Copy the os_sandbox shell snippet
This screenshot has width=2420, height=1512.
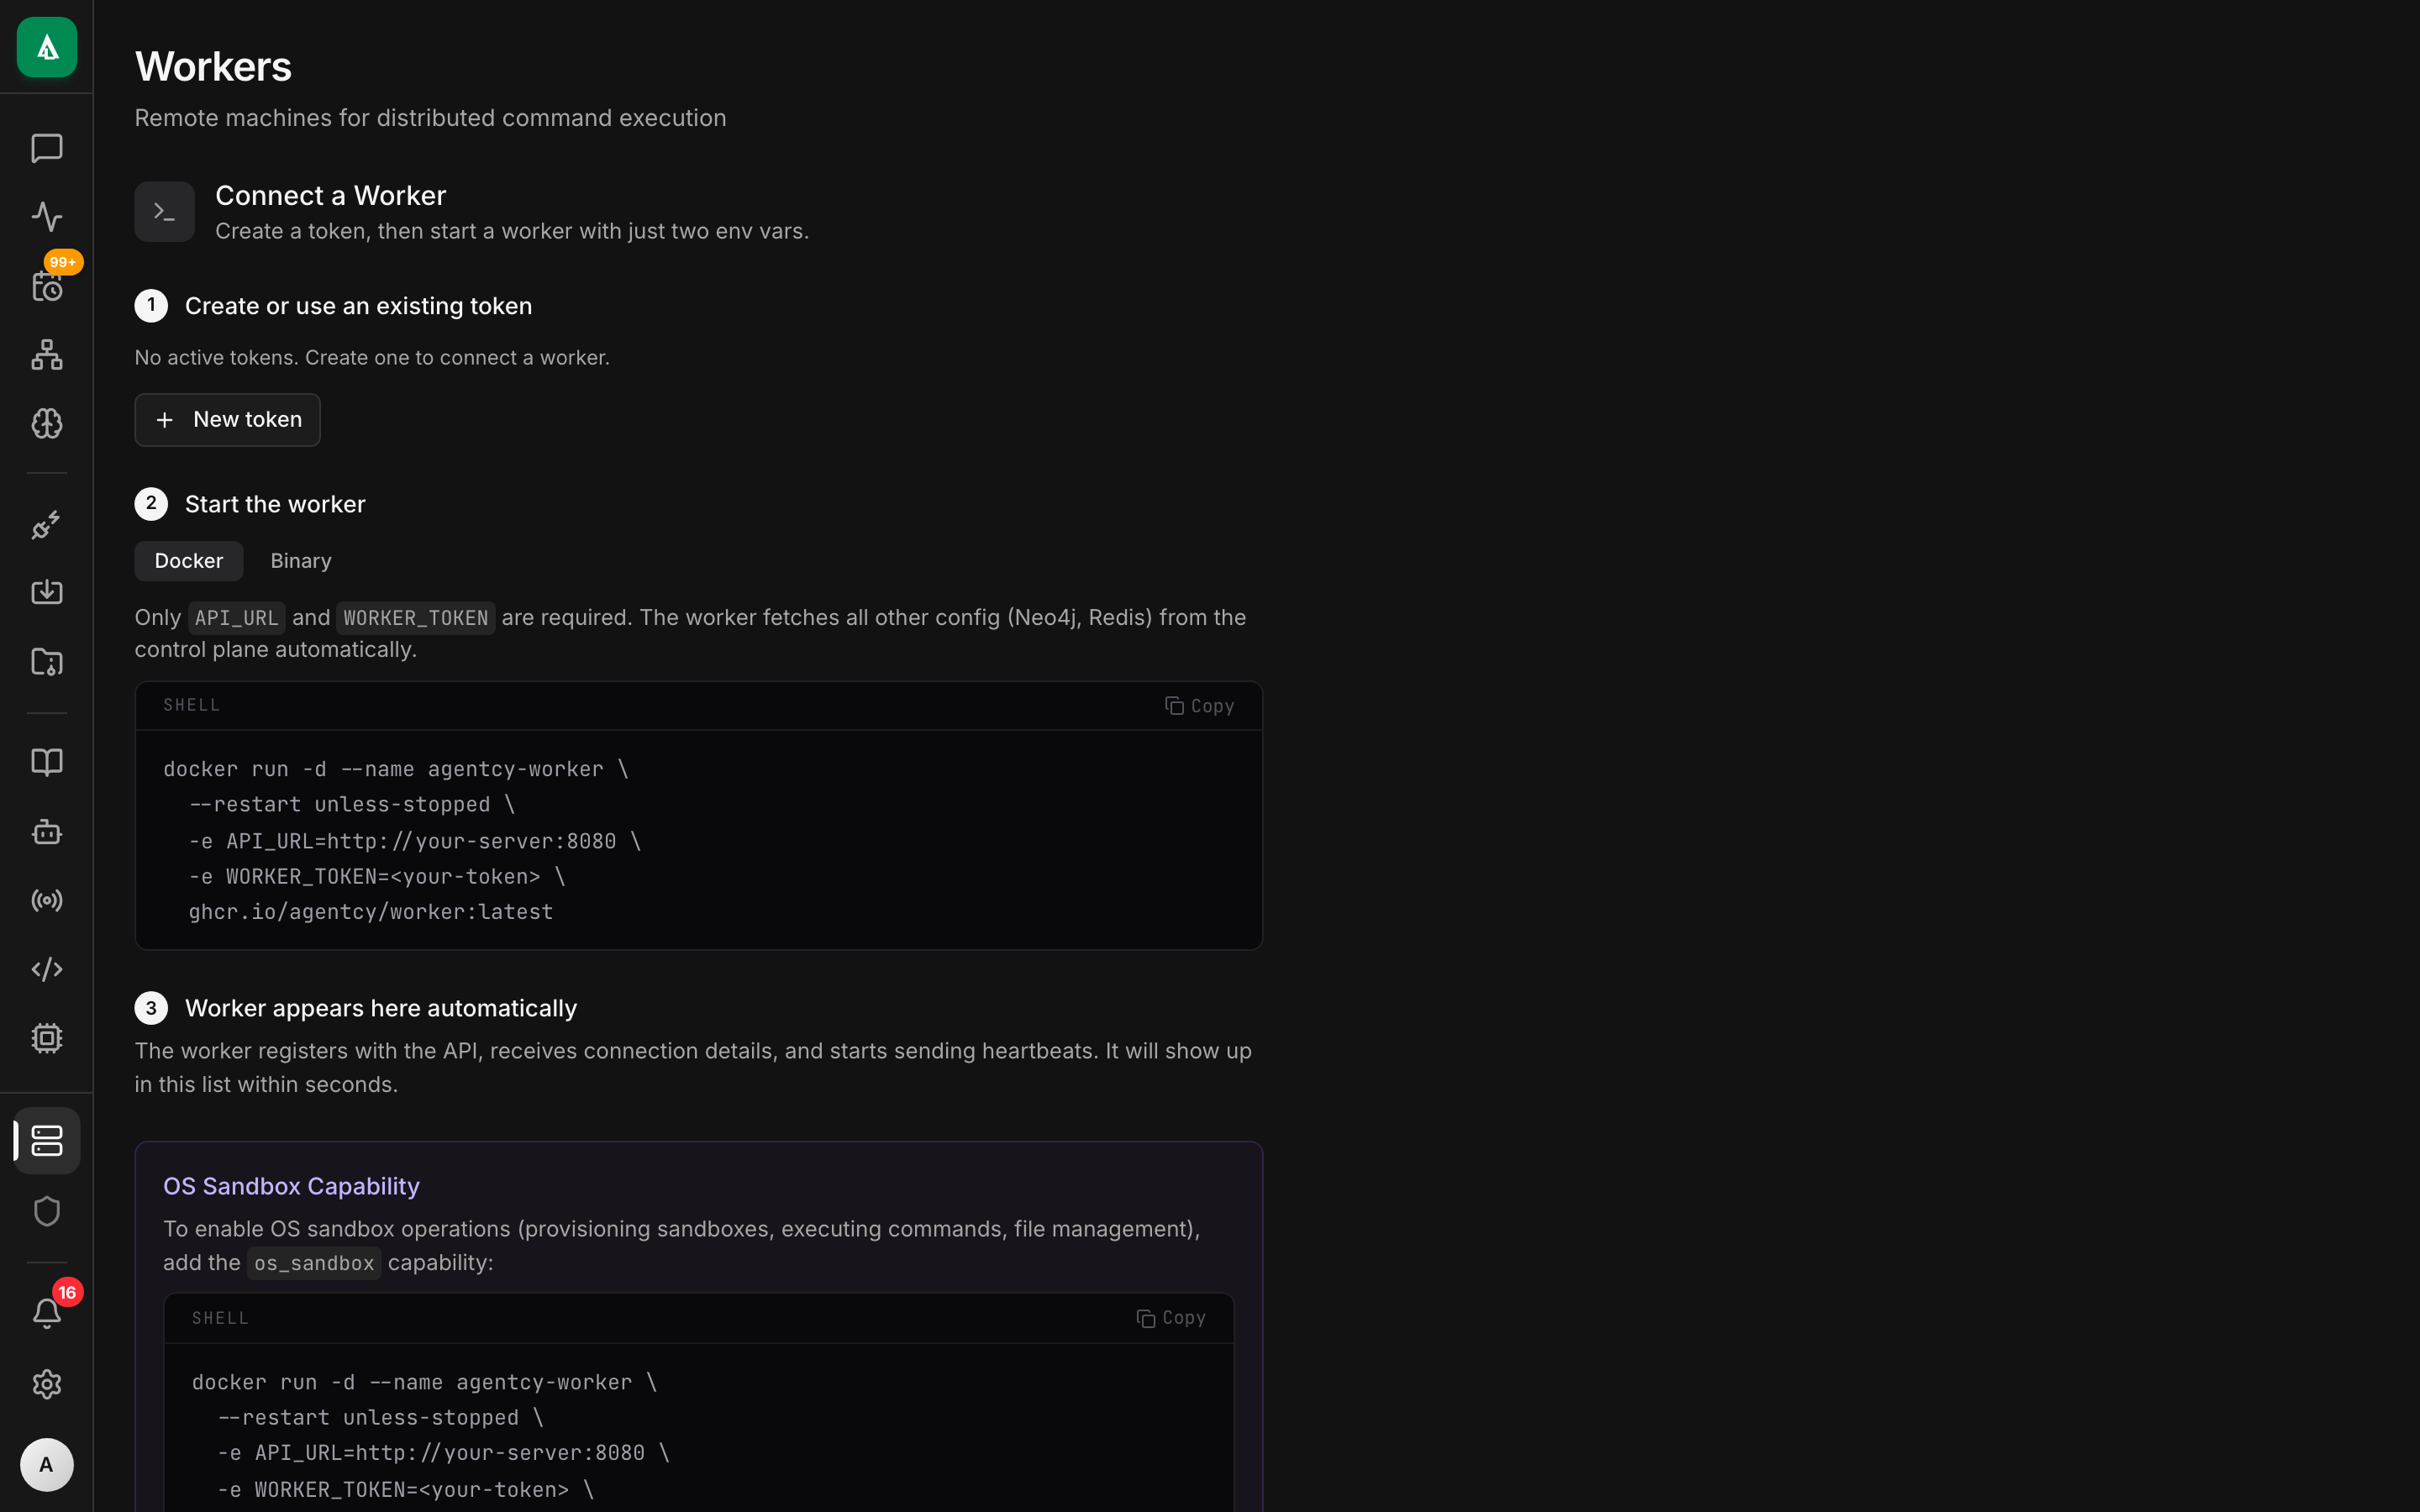(1171, 1317)
